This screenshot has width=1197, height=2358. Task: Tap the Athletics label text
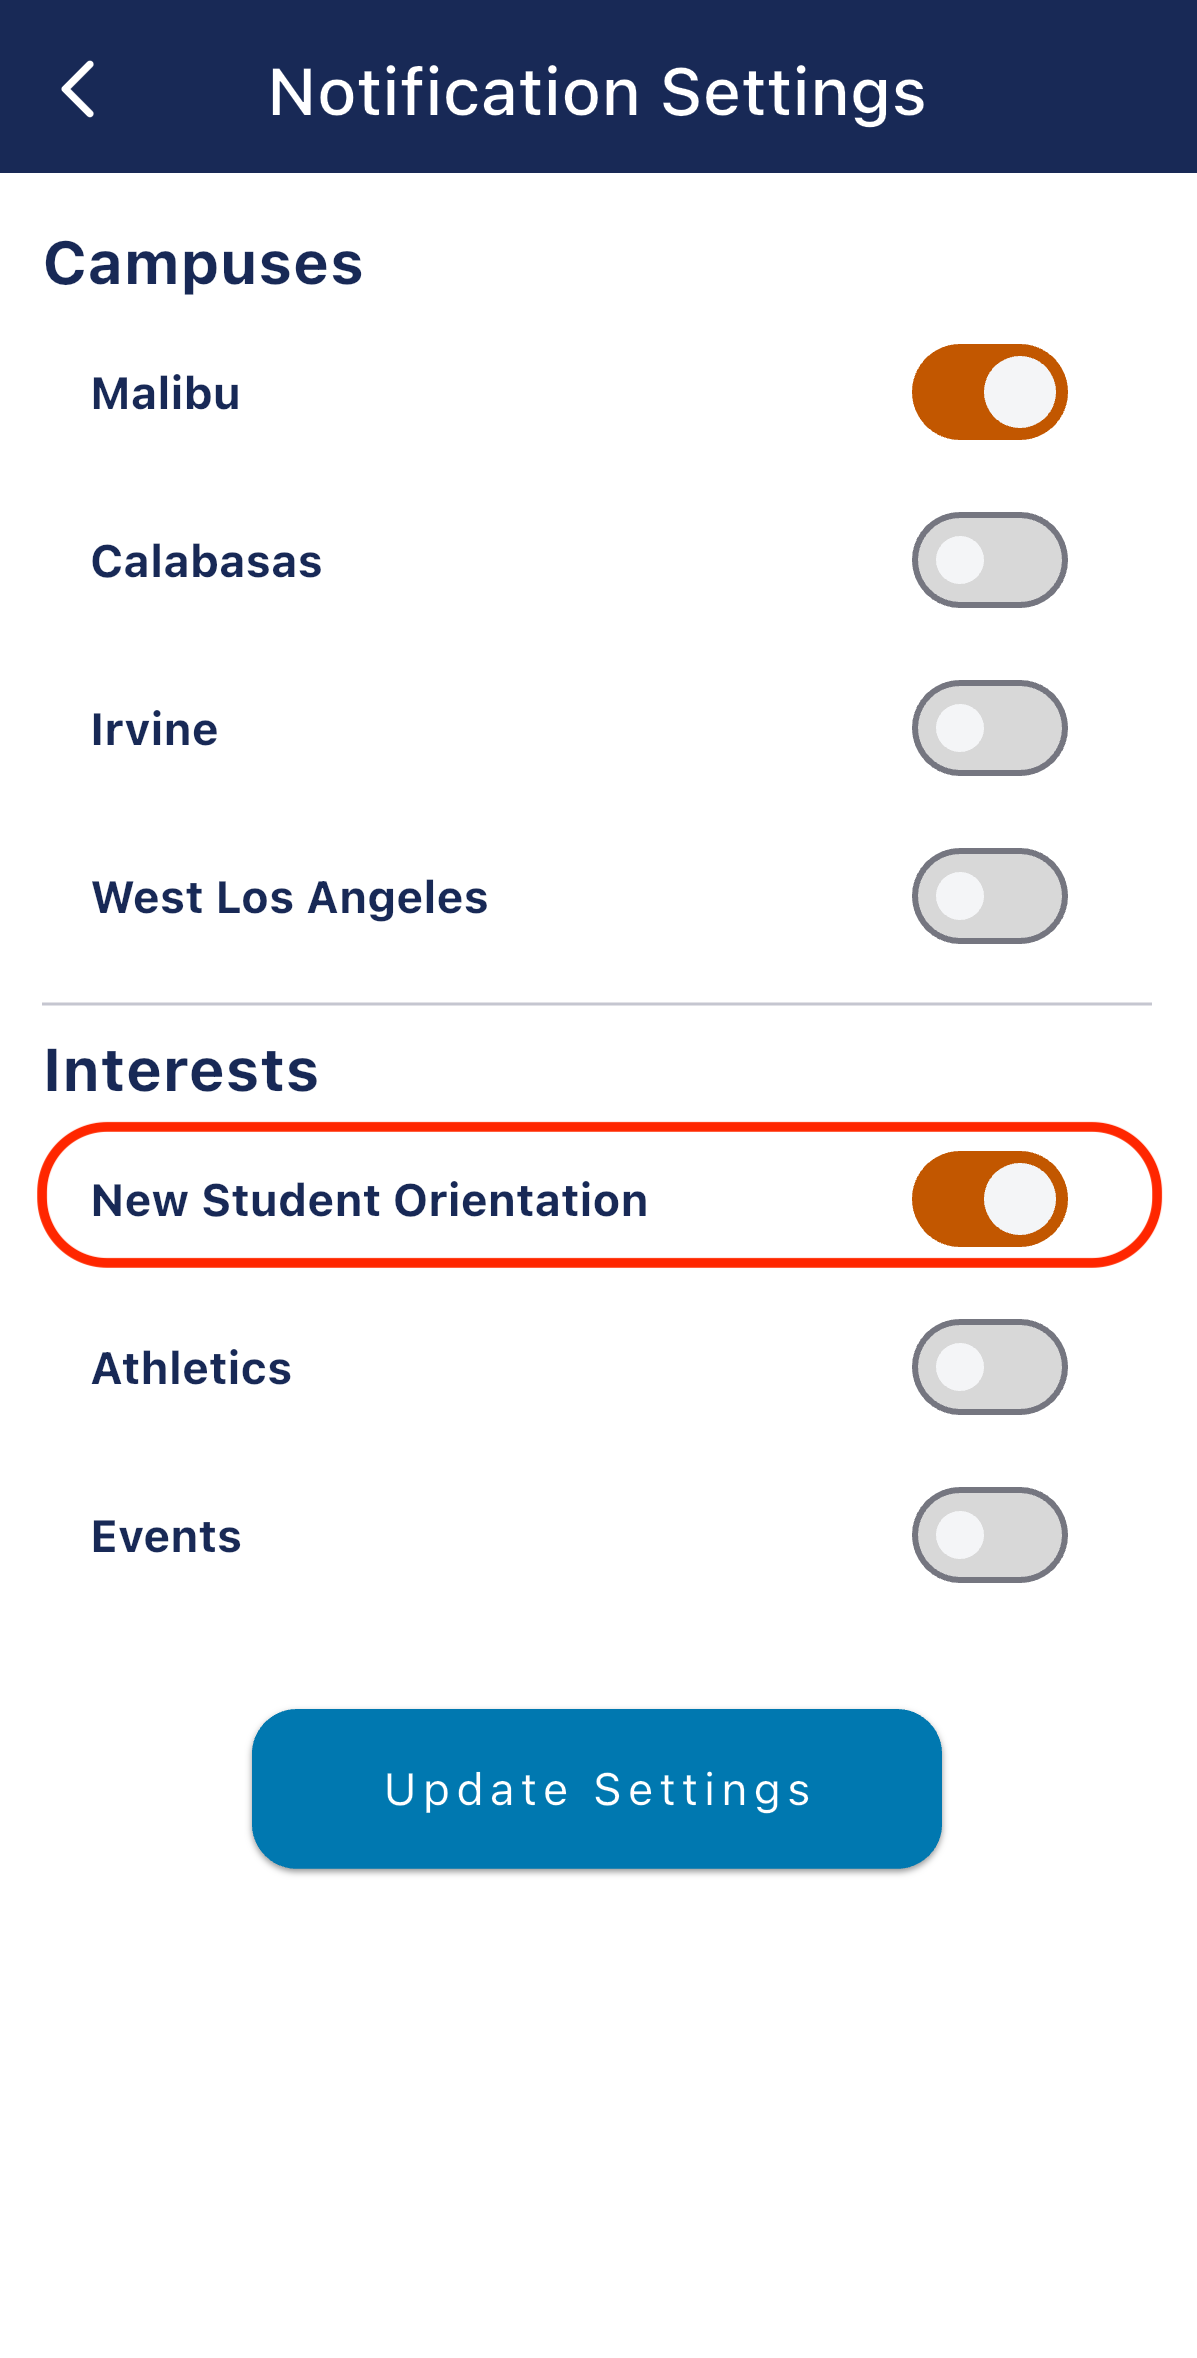(192, 1368)
